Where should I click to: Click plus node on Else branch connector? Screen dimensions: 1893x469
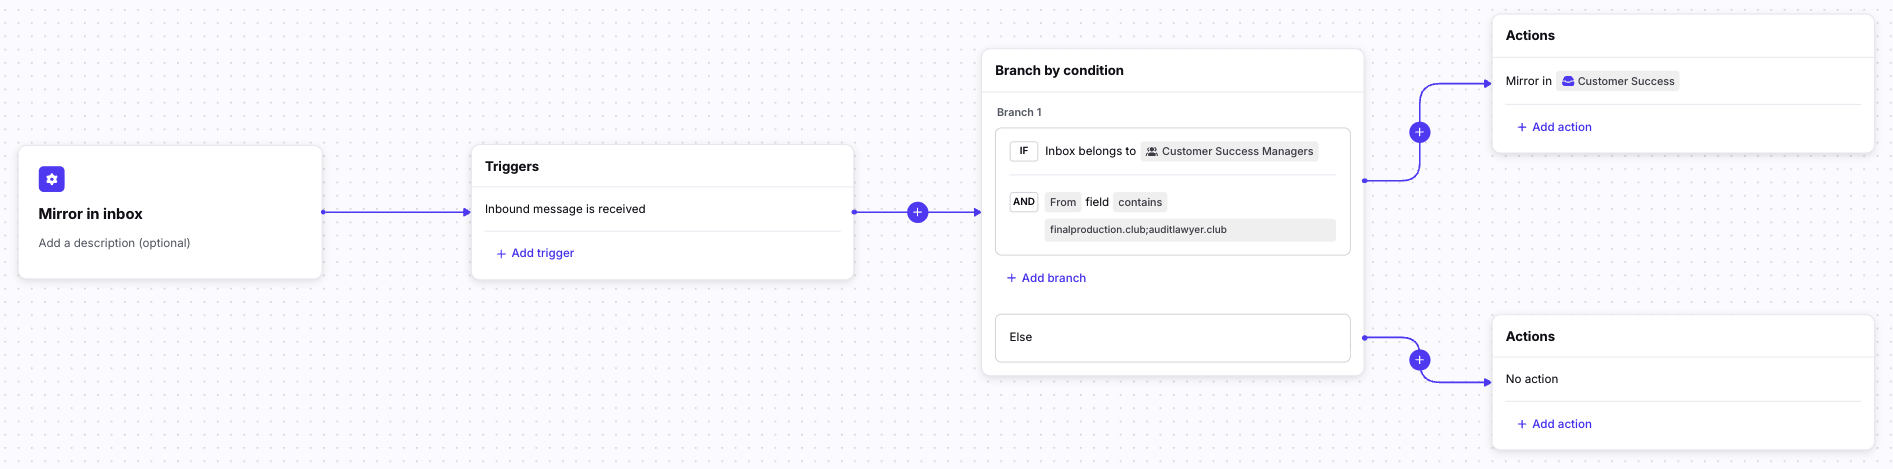(x=1419, y=360)
